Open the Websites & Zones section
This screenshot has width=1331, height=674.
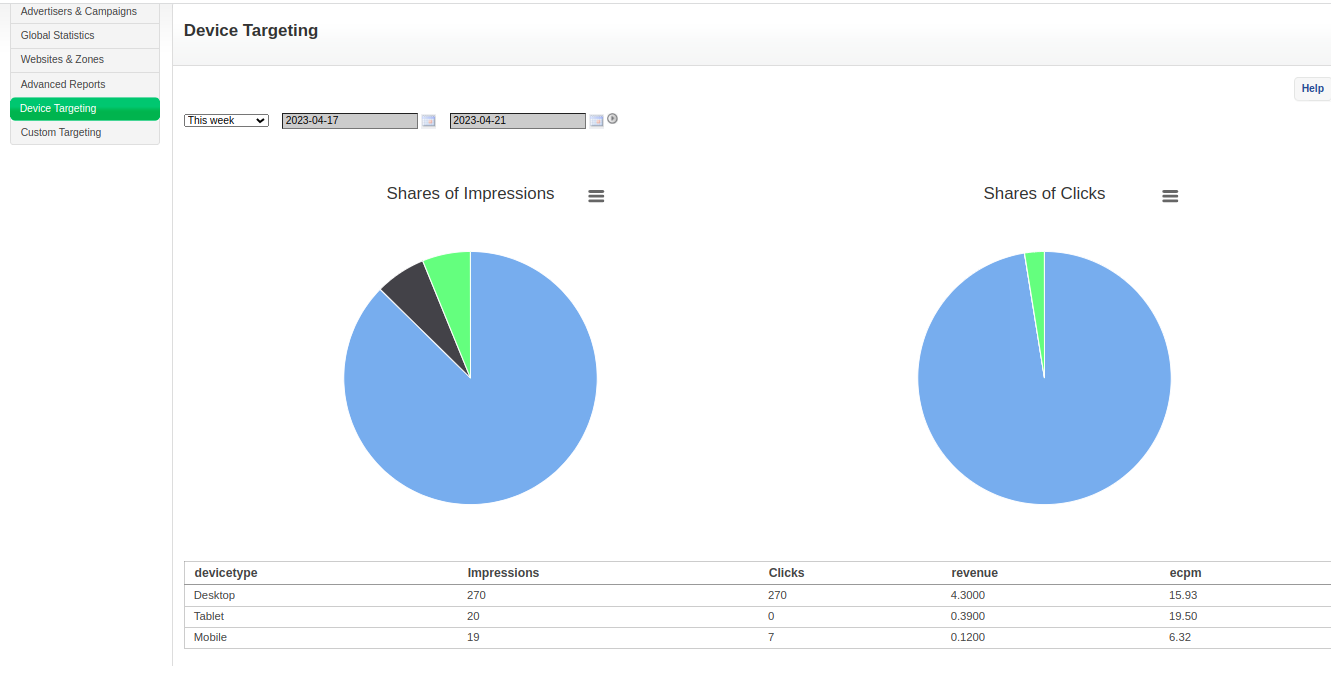[62, 60]
